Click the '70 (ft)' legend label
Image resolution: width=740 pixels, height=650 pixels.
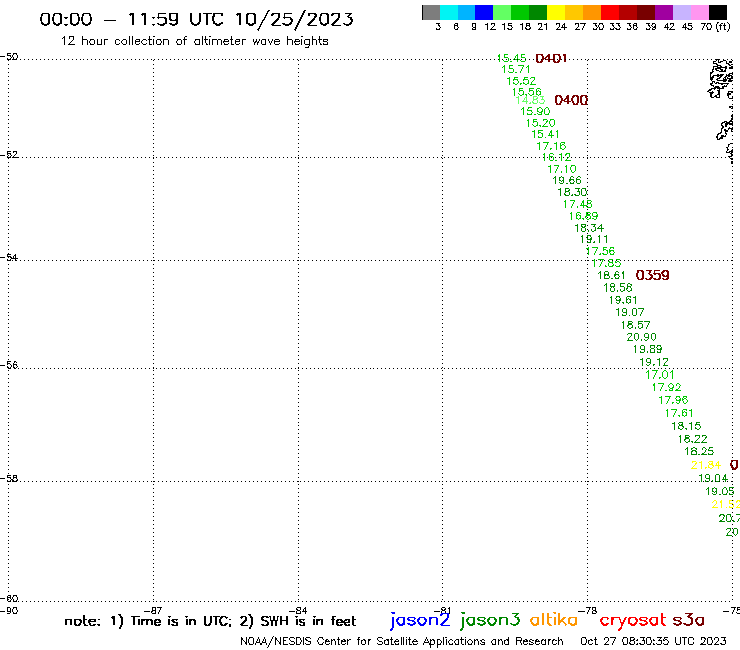(715, 27)
